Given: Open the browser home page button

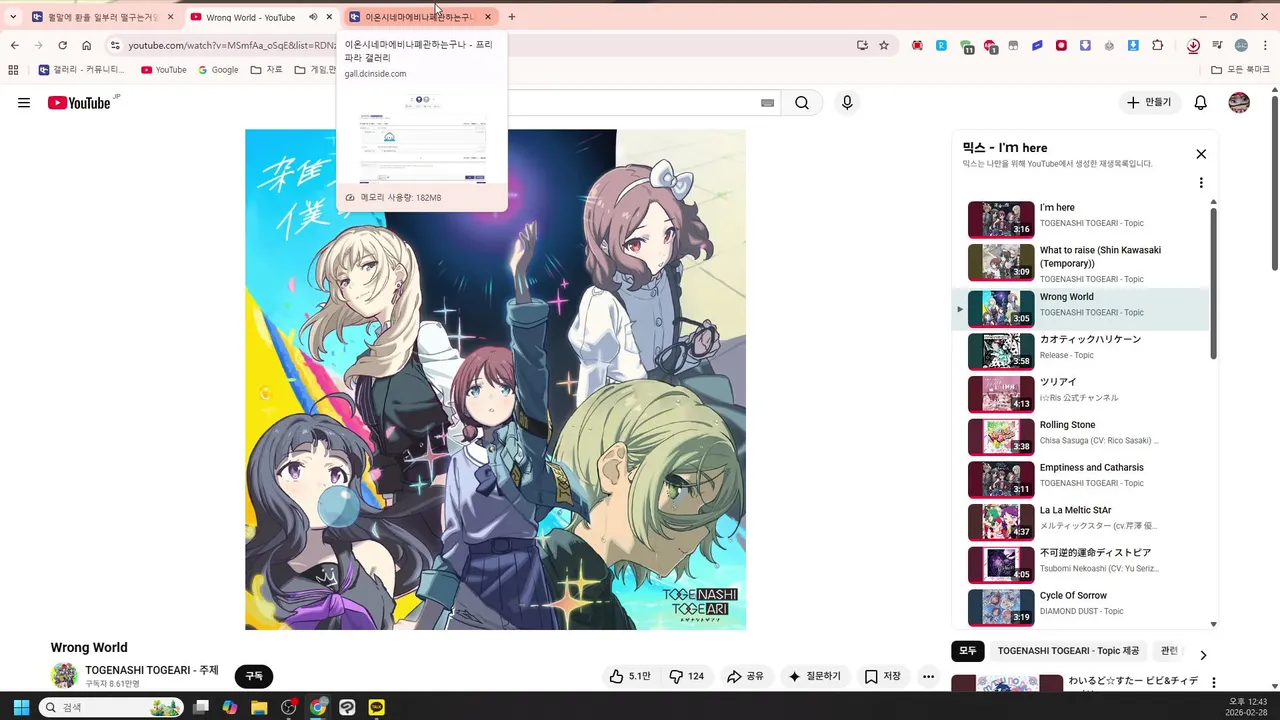Looking at the screenshot, I should [x=87, y=45].
